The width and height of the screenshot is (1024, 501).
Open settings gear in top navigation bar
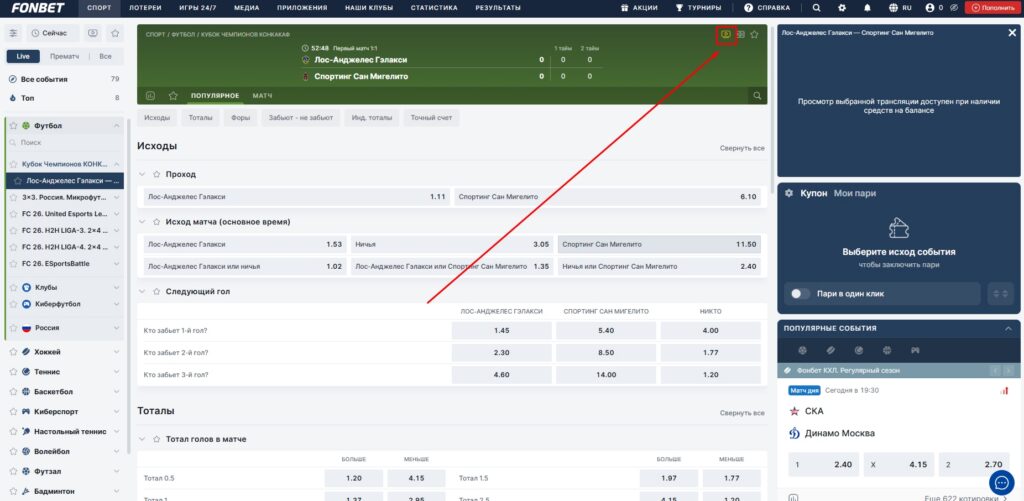pos(841,7)
